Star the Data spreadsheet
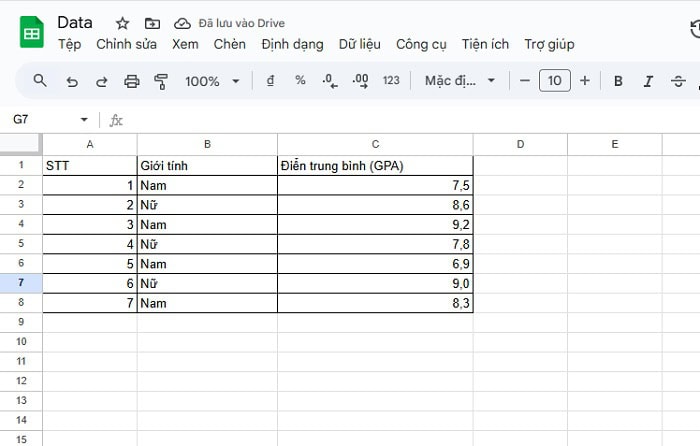This screenshot has height=446, width=700. (x=122, y=23)
